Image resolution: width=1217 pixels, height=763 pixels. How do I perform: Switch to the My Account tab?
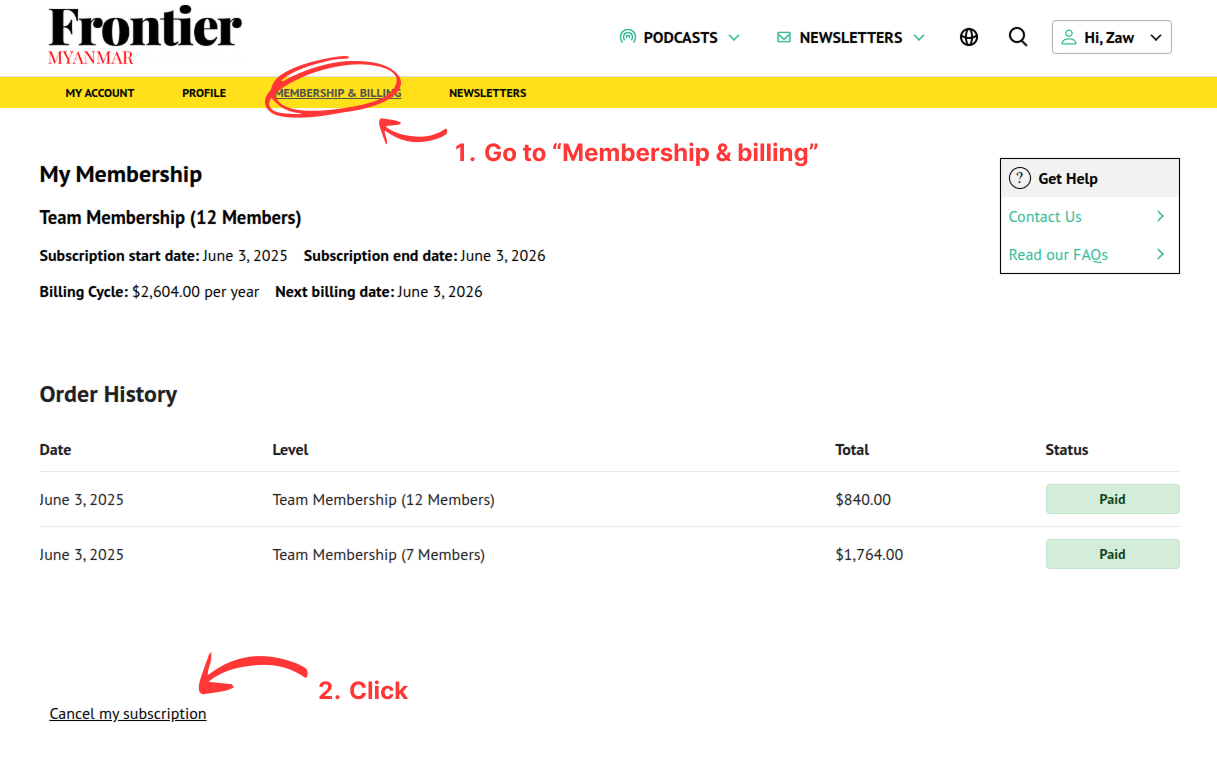coord(99,92)
